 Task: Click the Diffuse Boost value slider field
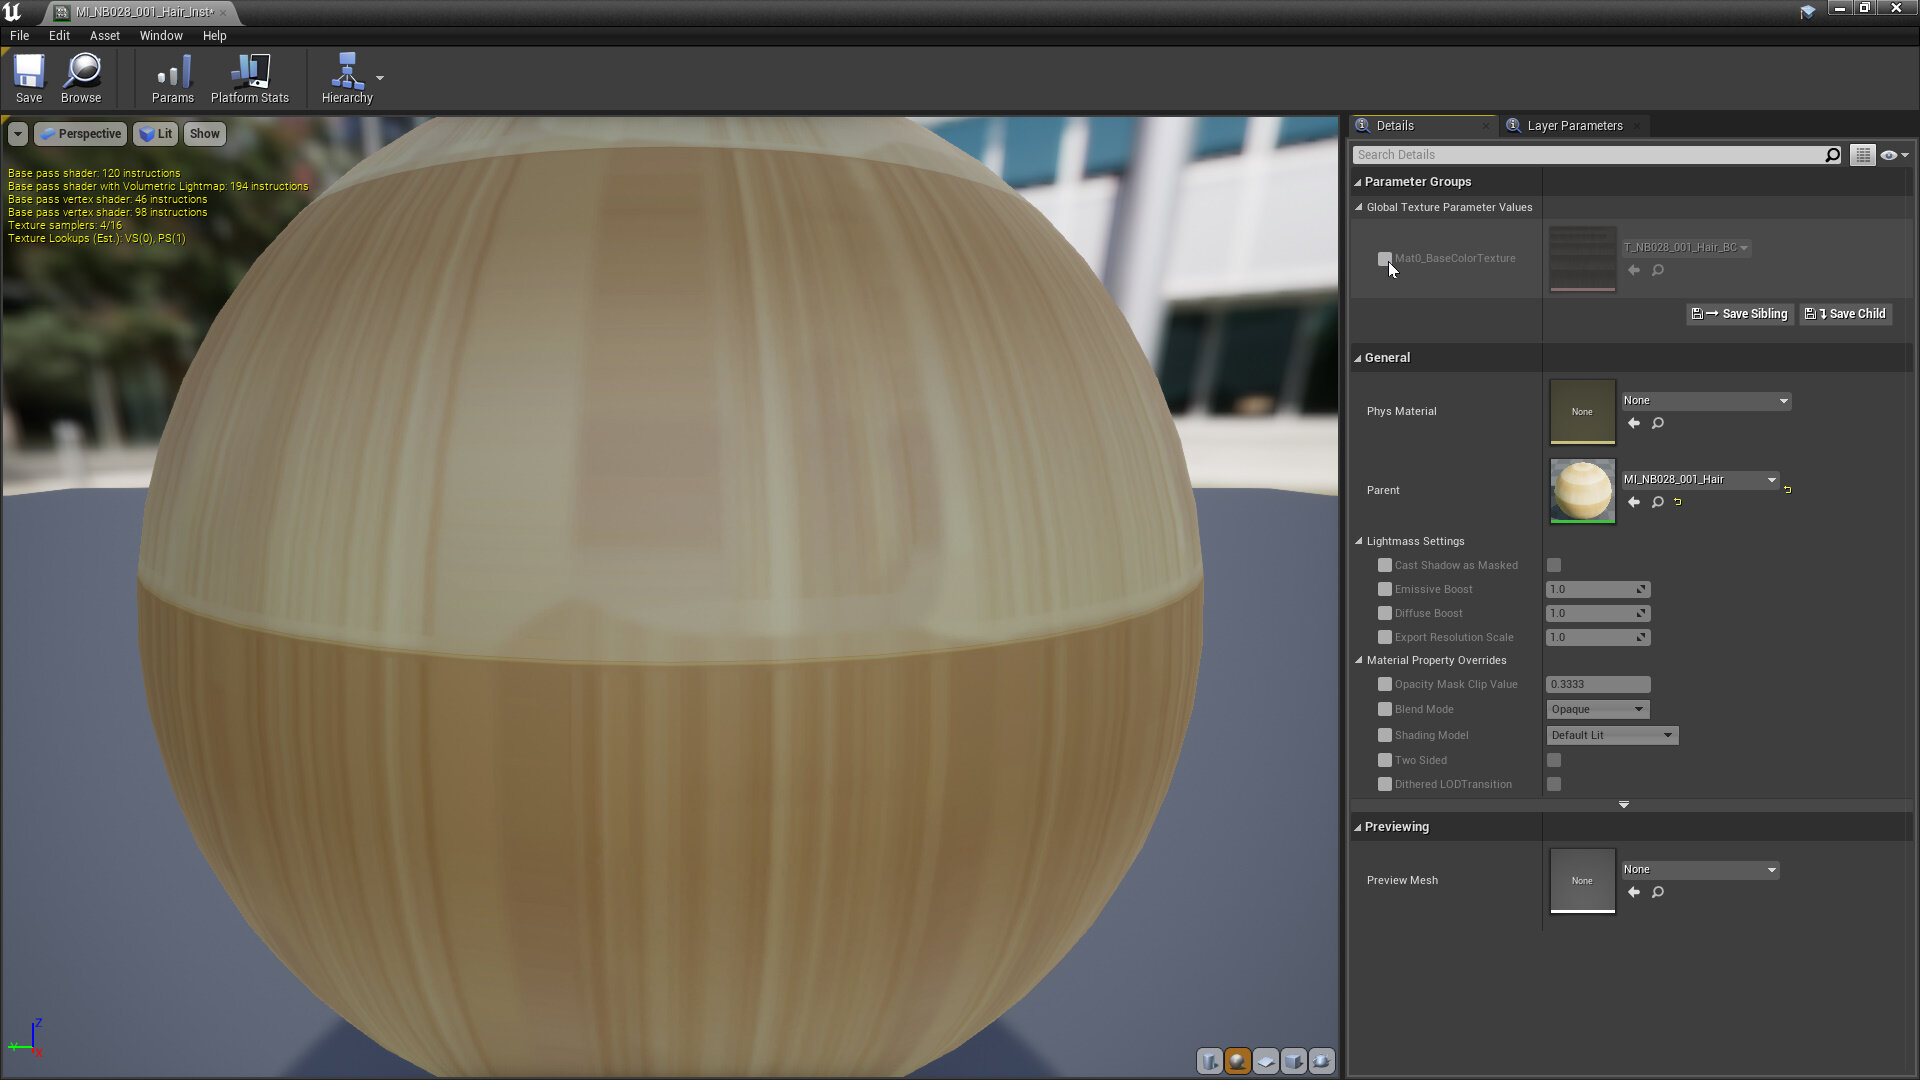tap(1598, 614)
